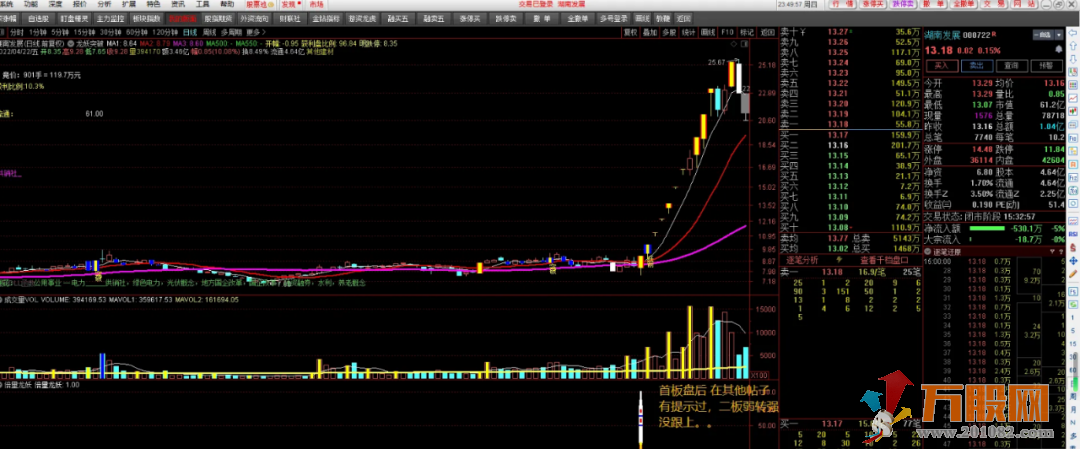Click the 卖出 sell button
This screenshot has height=449, width=1080.
pyautogui.click(x=976, y=65)
